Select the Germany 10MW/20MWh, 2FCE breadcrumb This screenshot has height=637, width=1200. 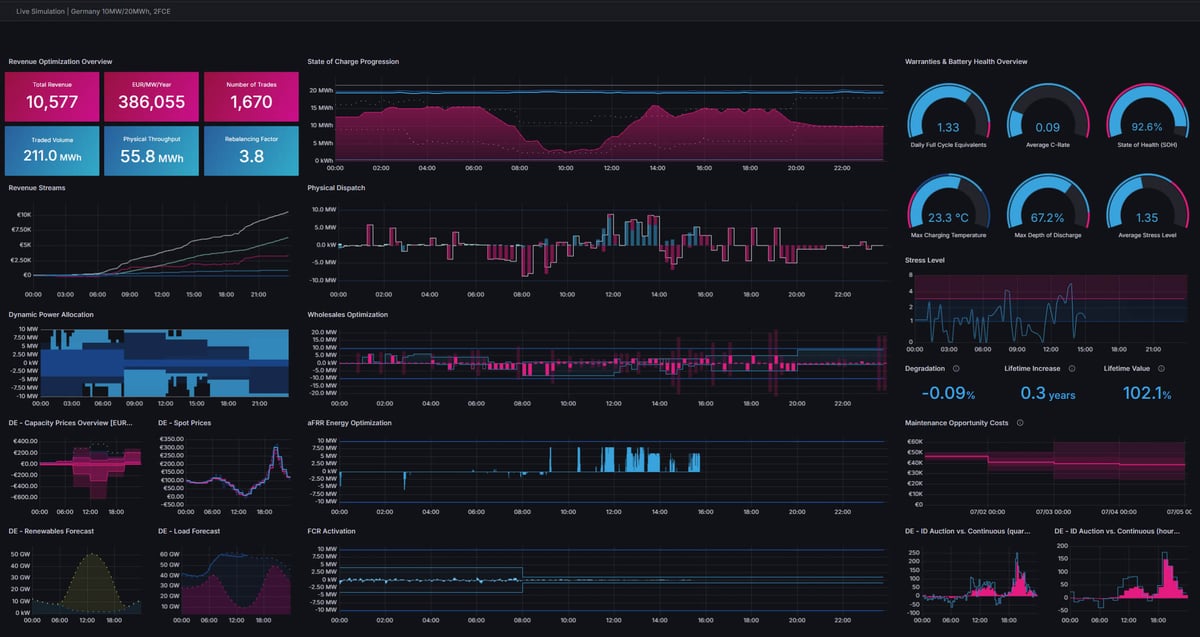click(x=123, y=12)
